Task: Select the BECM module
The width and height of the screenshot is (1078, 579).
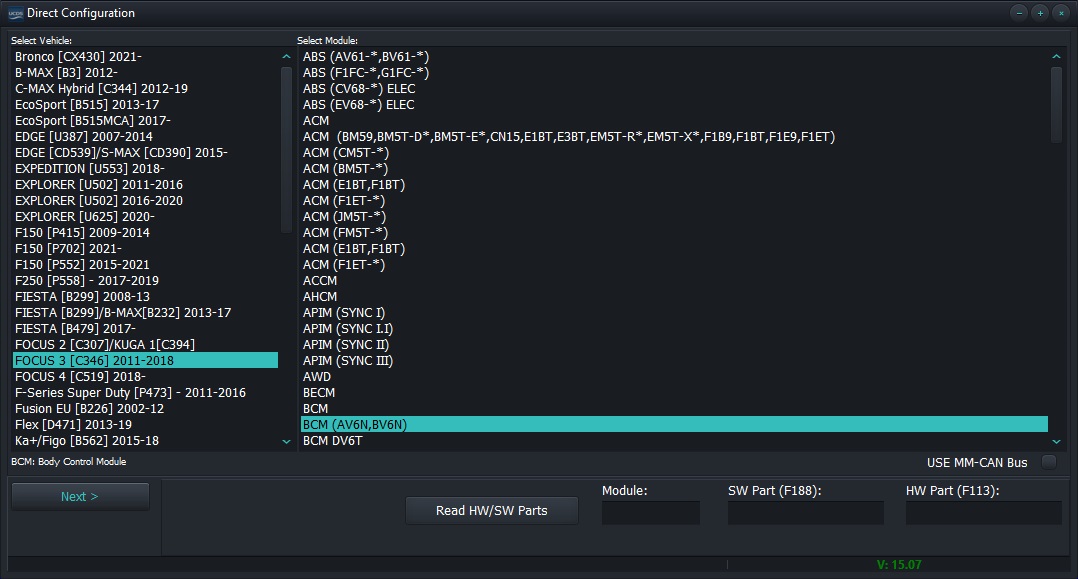Action: [x=674, y=393]
